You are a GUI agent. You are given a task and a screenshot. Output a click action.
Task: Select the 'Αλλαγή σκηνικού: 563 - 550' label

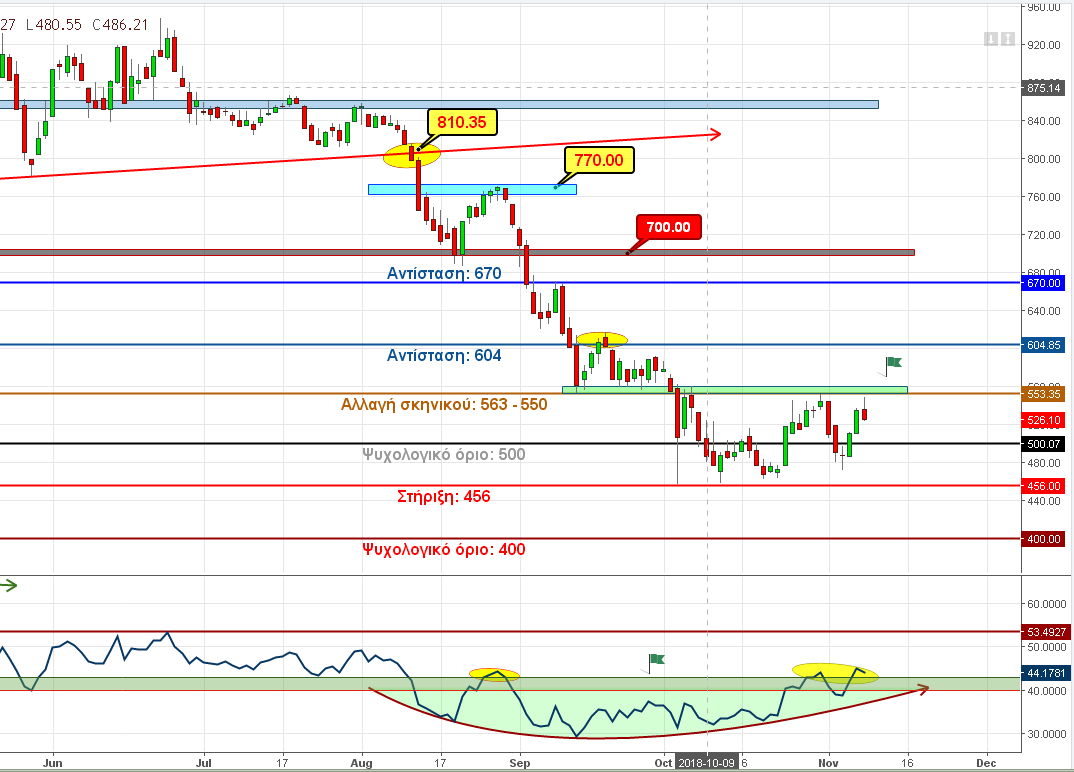444,404
